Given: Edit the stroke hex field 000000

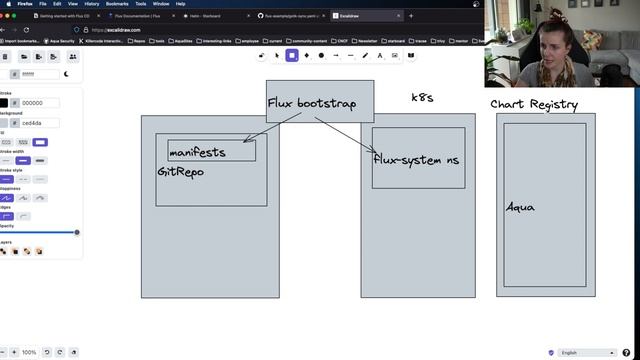Looking at the screenshot, I should click(40, 103).
